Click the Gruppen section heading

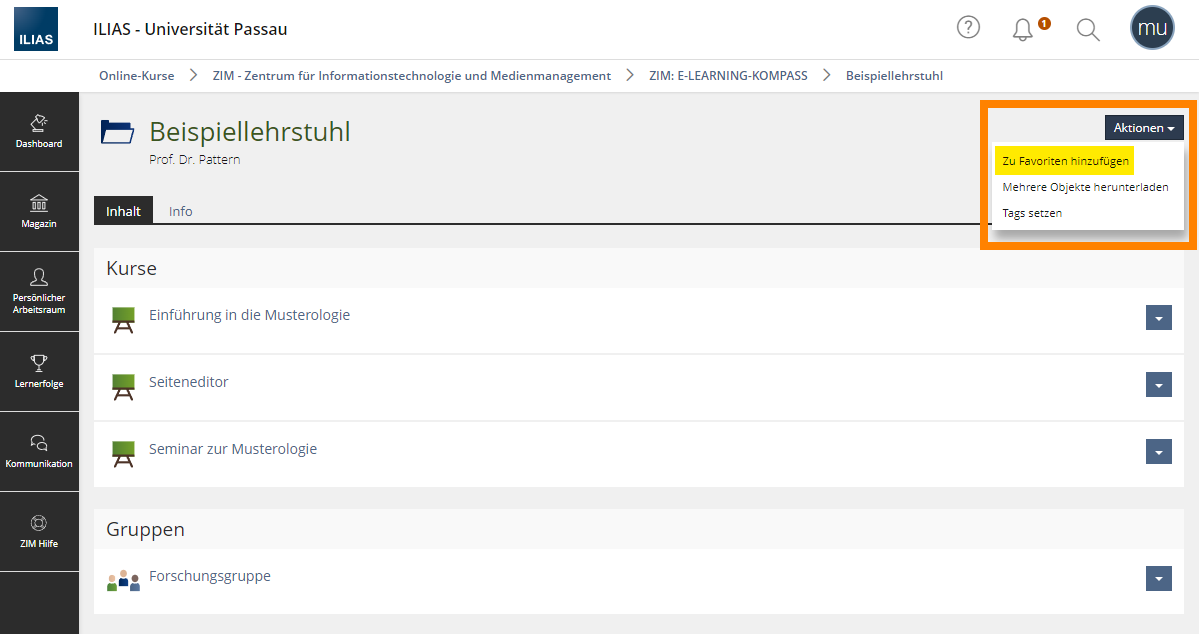click(x=145, y=529)
